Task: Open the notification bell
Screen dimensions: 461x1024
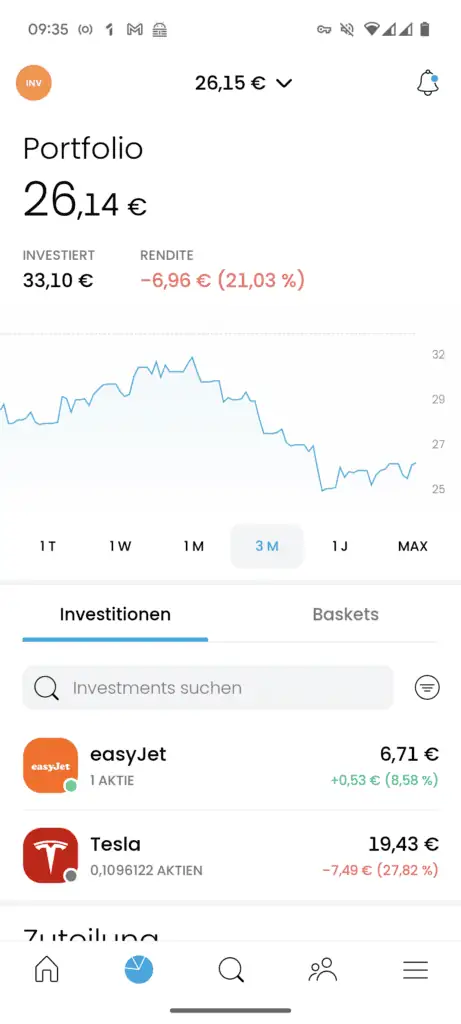Action: (x=428, y=84)
